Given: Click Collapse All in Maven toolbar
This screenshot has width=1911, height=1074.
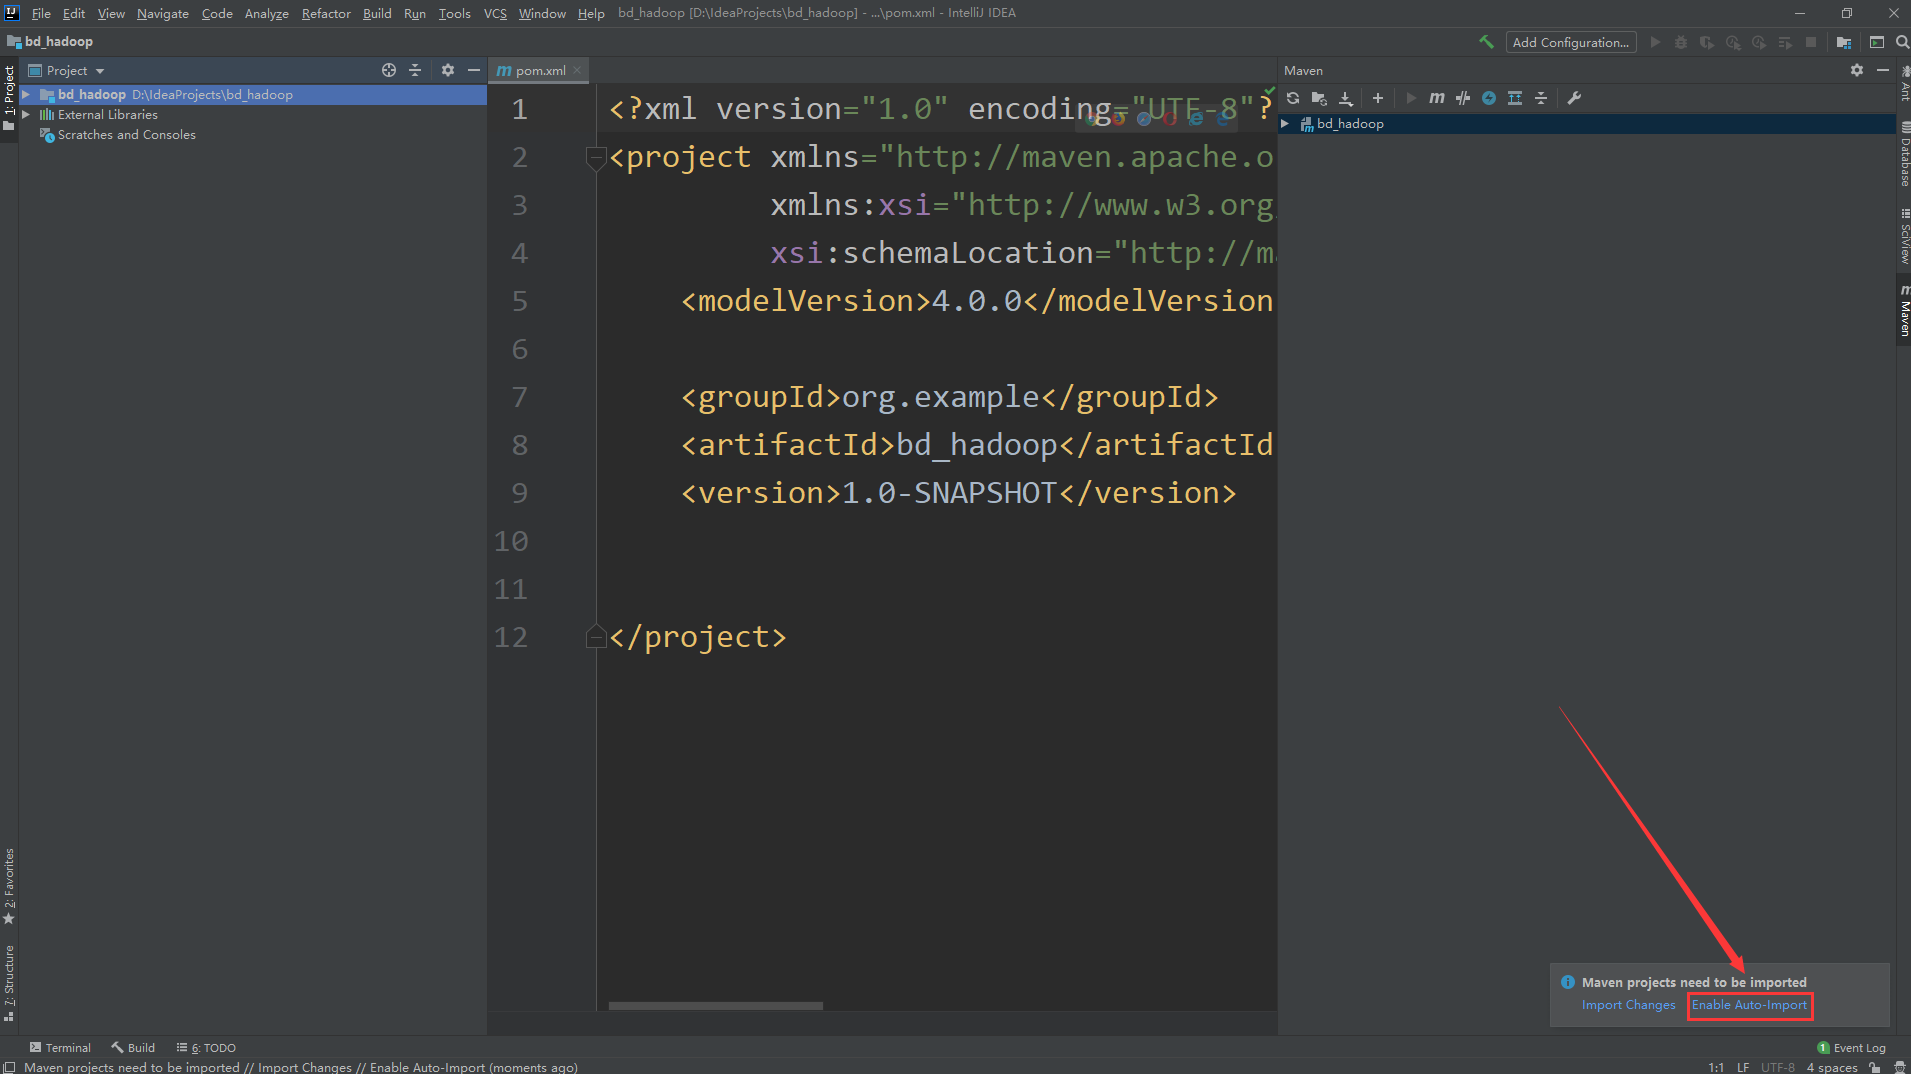Looking at the screenshot, I should click(1541, 98).
